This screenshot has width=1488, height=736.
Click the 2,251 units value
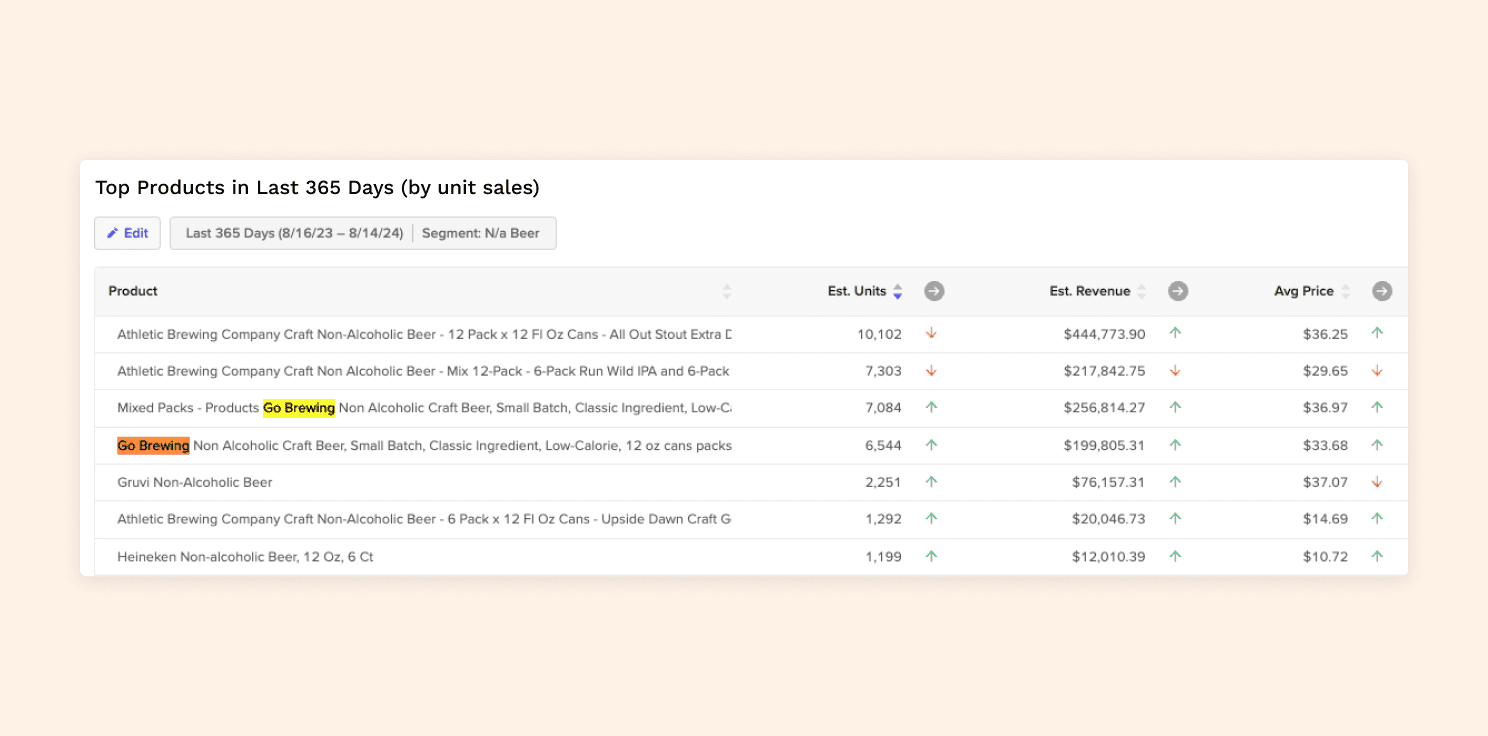pyautogui.click(x=883, y=482)
